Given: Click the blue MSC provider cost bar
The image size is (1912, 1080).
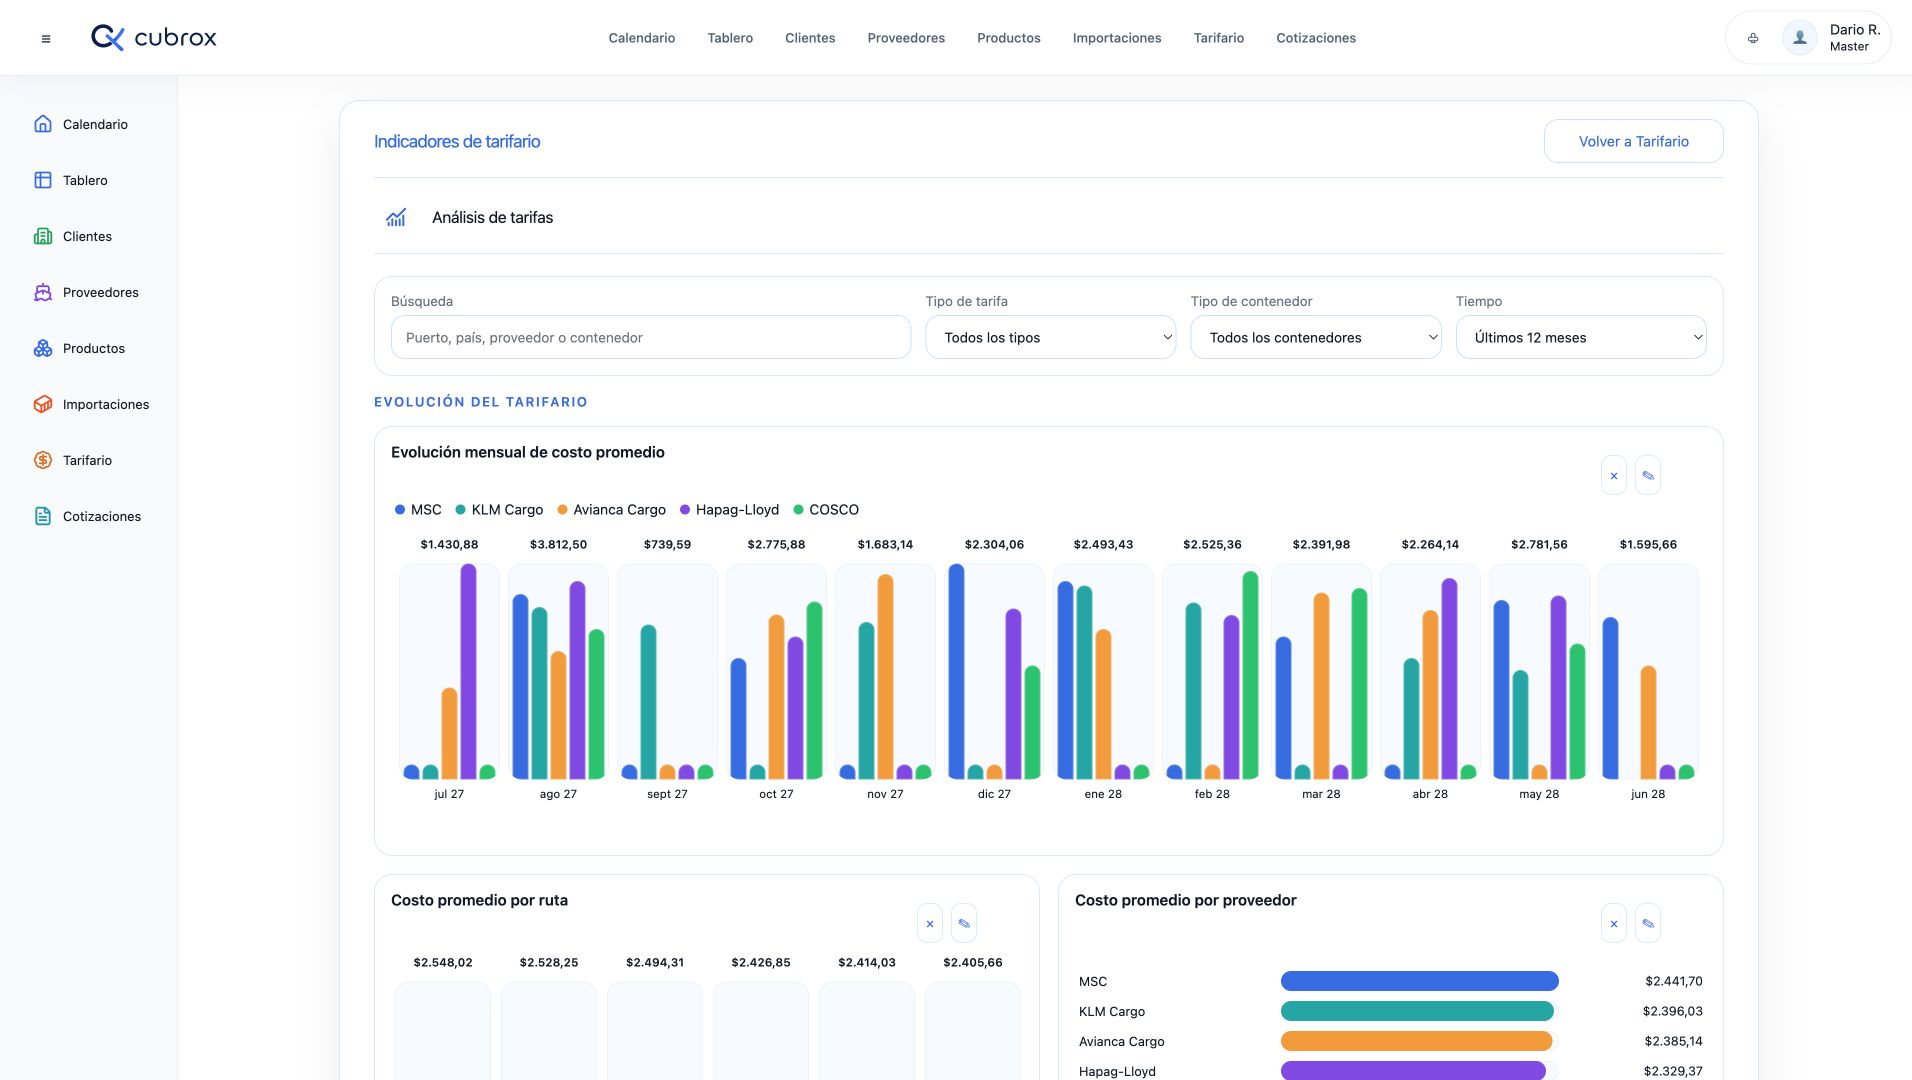Looking at the screenshot, I should (x=1419, y=981).
